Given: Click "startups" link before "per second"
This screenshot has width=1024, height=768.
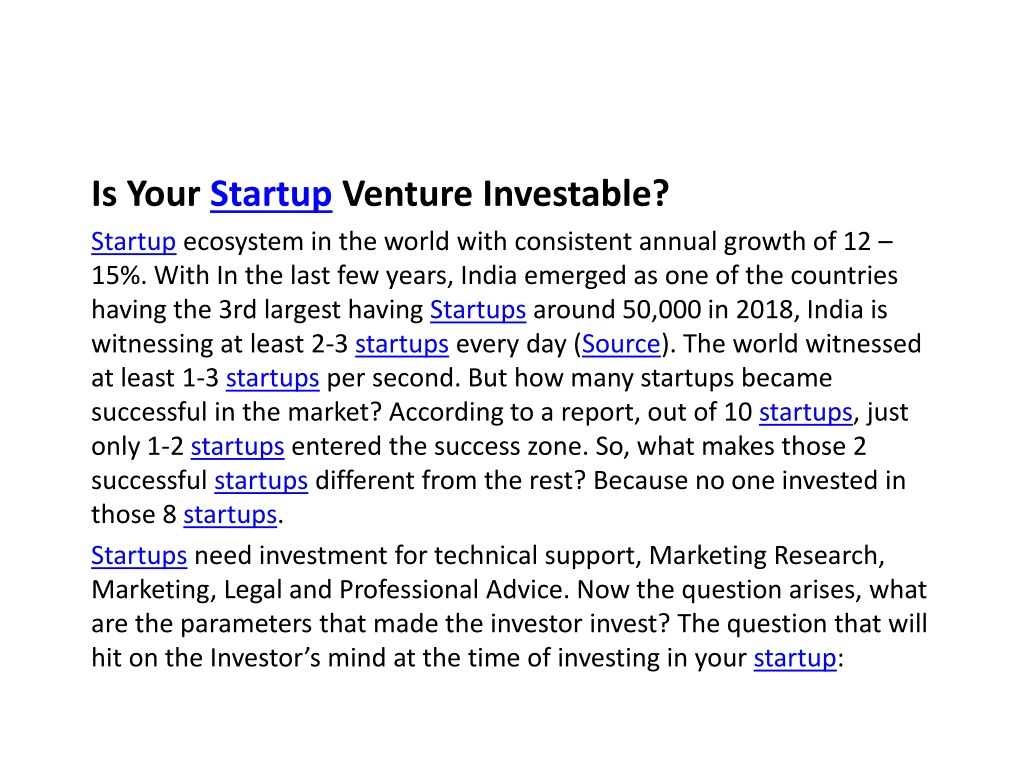Looking at the screenshot, I should (272, 379).
